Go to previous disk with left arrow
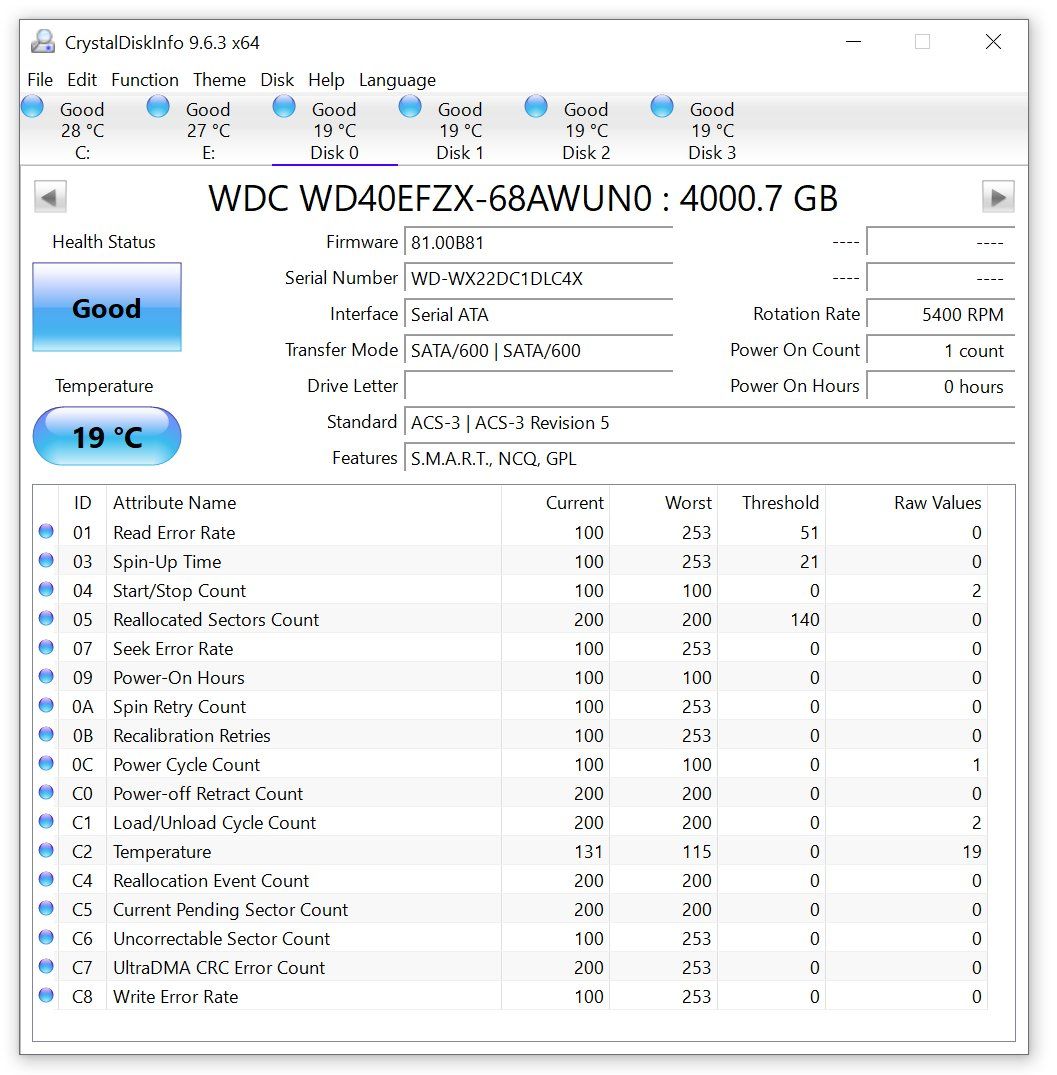Image resolution: width=1057 pixels, height=1075 pixels. pyautogui.click(x=50, y=197)
